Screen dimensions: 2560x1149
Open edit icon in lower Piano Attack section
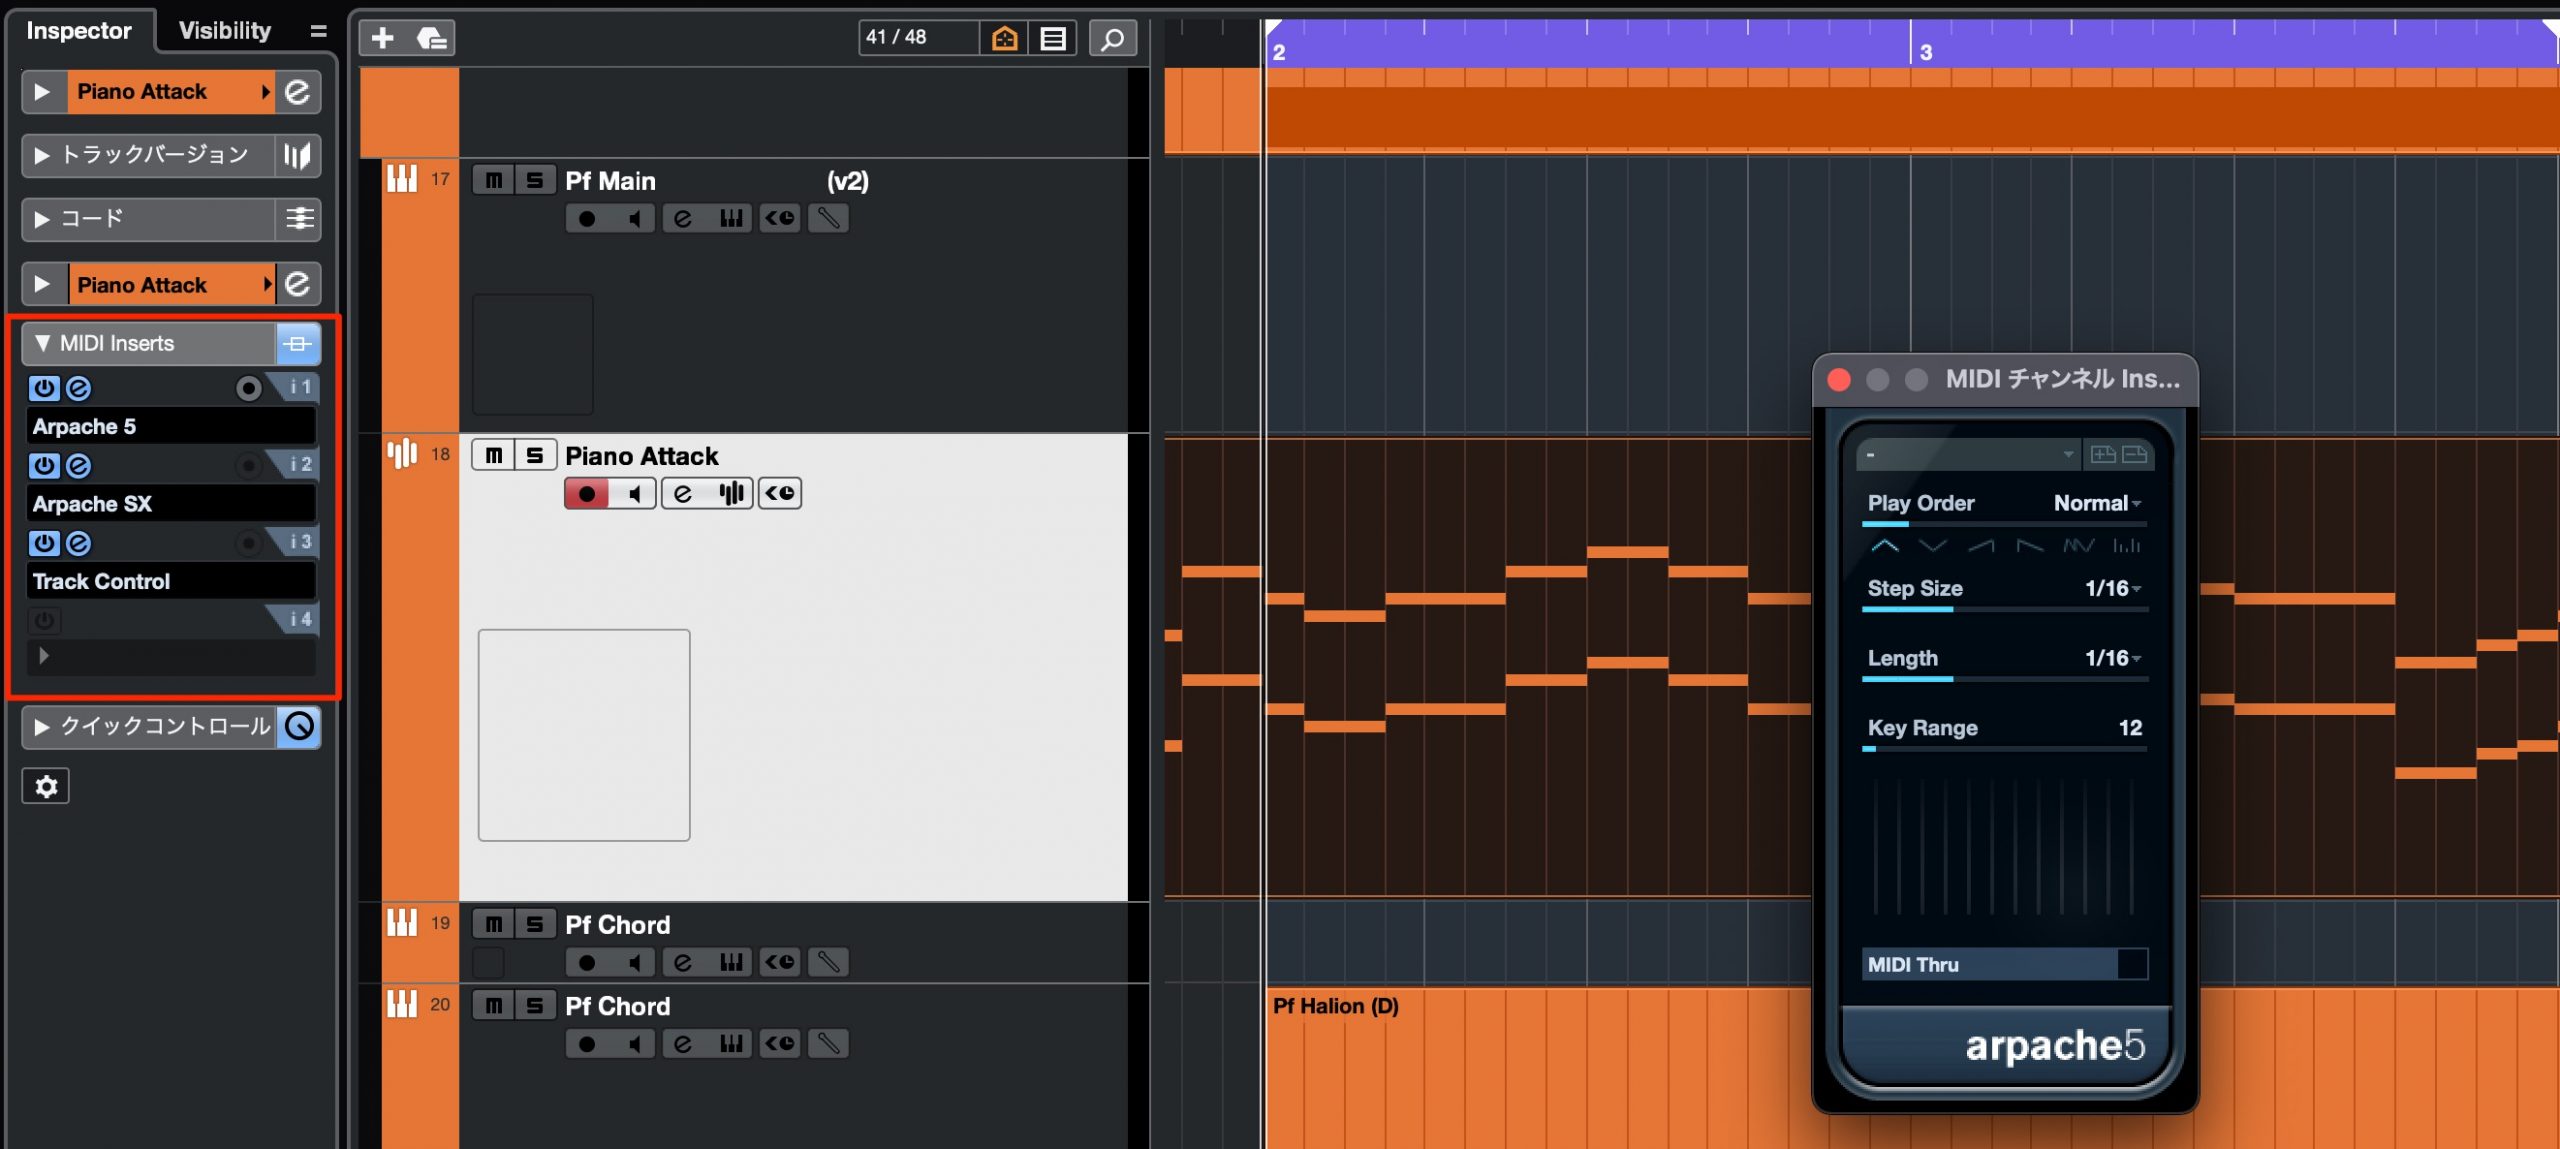point(298,285)
